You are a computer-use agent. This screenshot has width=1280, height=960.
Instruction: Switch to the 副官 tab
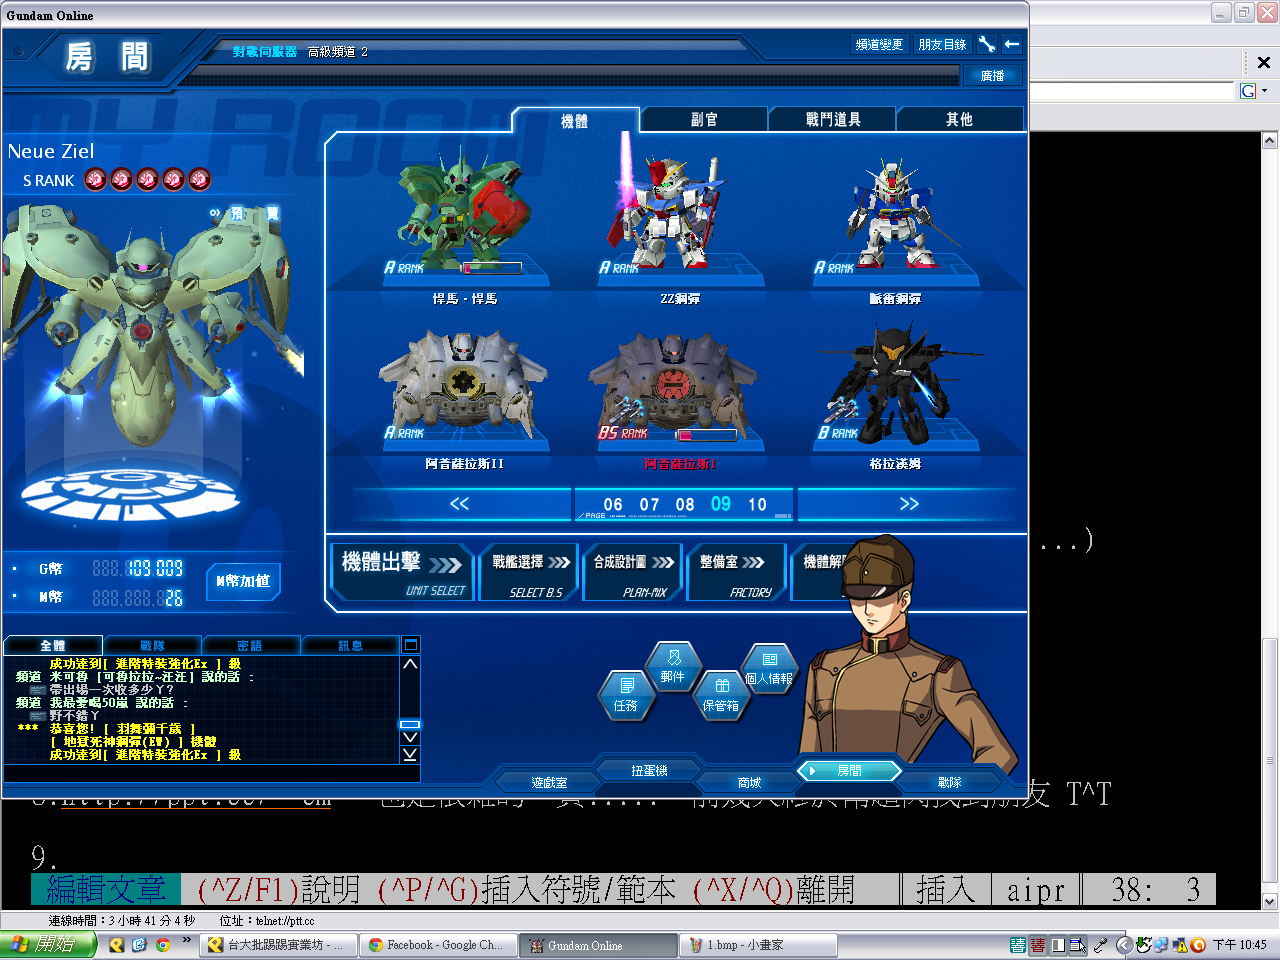(x=704, y=120)
